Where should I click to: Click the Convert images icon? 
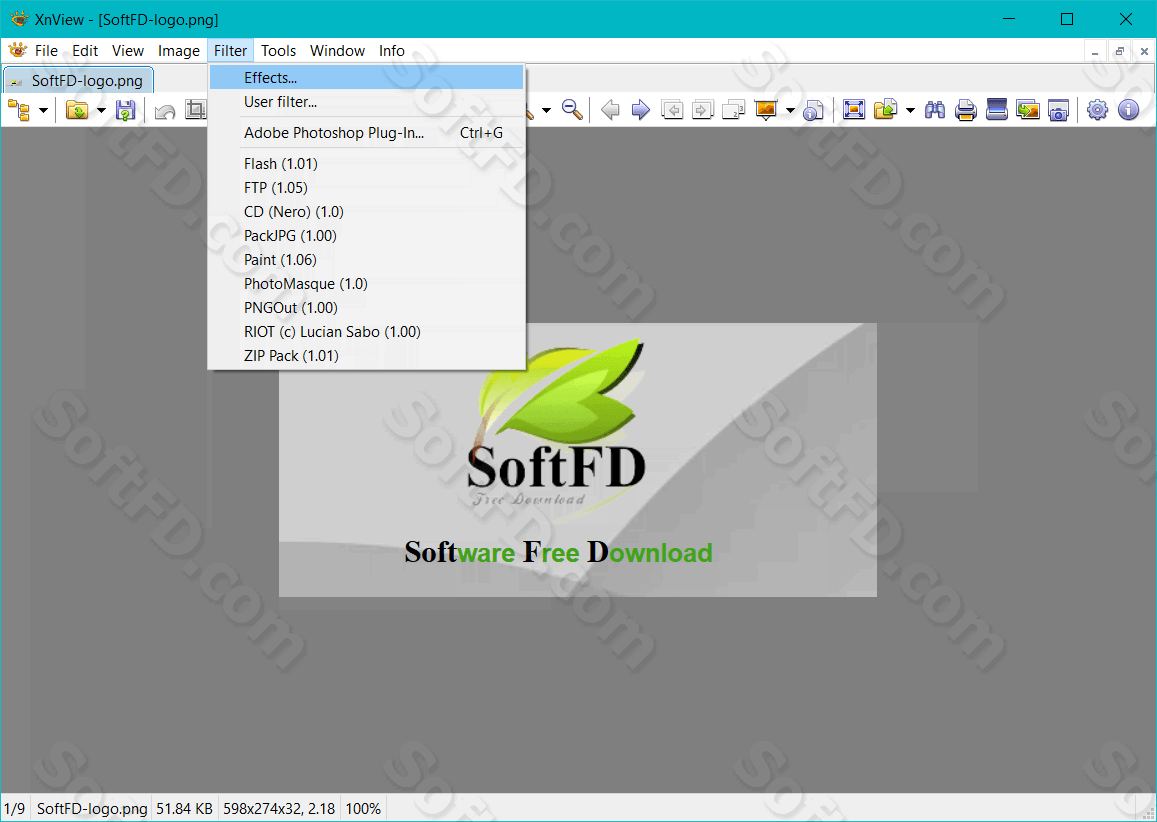(1028, 110)
